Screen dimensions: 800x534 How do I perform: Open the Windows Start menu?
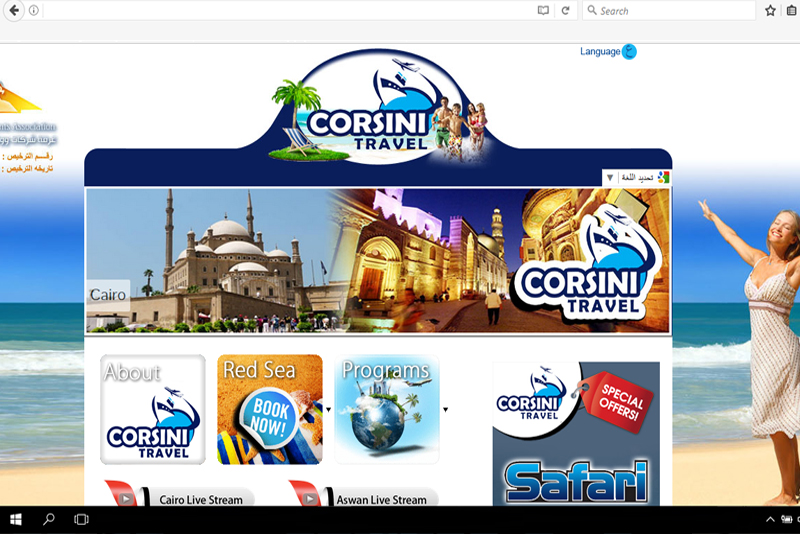click(x=16, y=520)
